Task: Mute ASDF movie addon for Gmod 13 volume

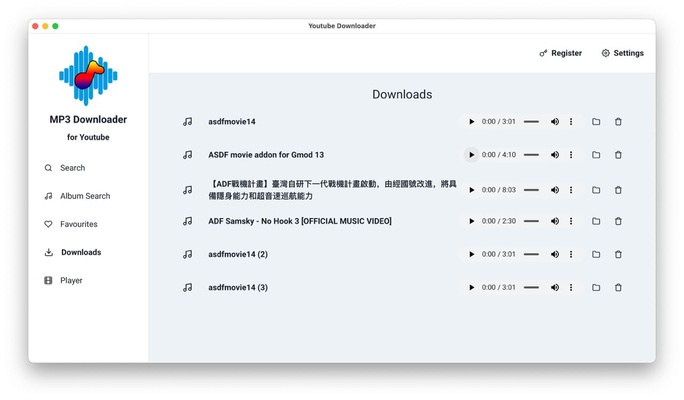Action: pos(554,155)
